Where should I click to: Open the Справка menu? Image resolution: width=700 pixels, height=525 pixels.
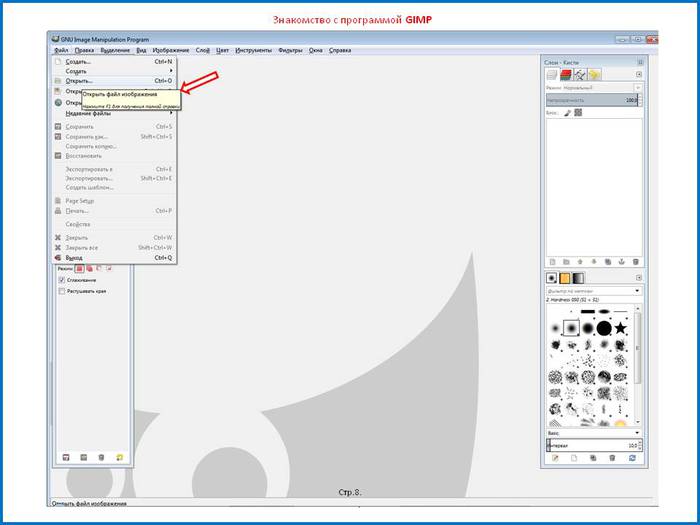(x=340, y=50)
